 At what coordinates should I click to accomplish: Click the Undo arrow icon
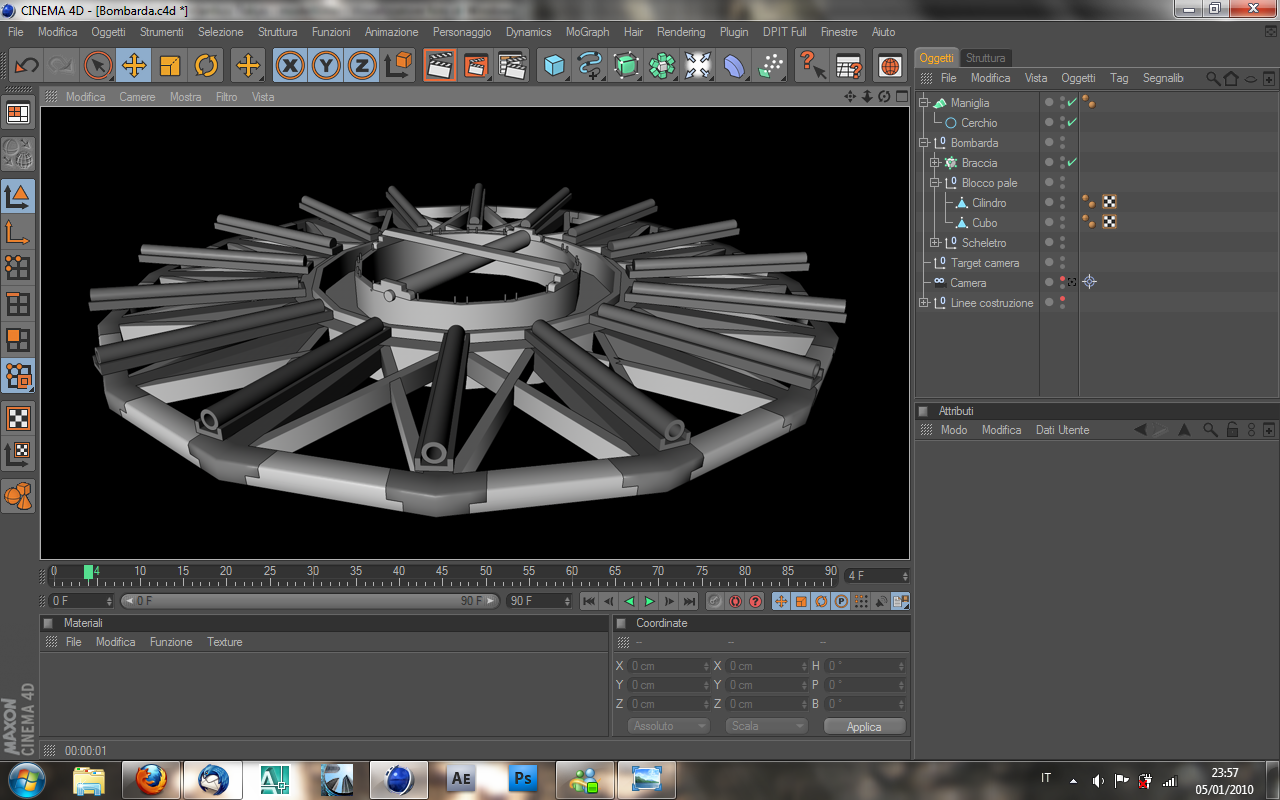(x=26, y=66)
